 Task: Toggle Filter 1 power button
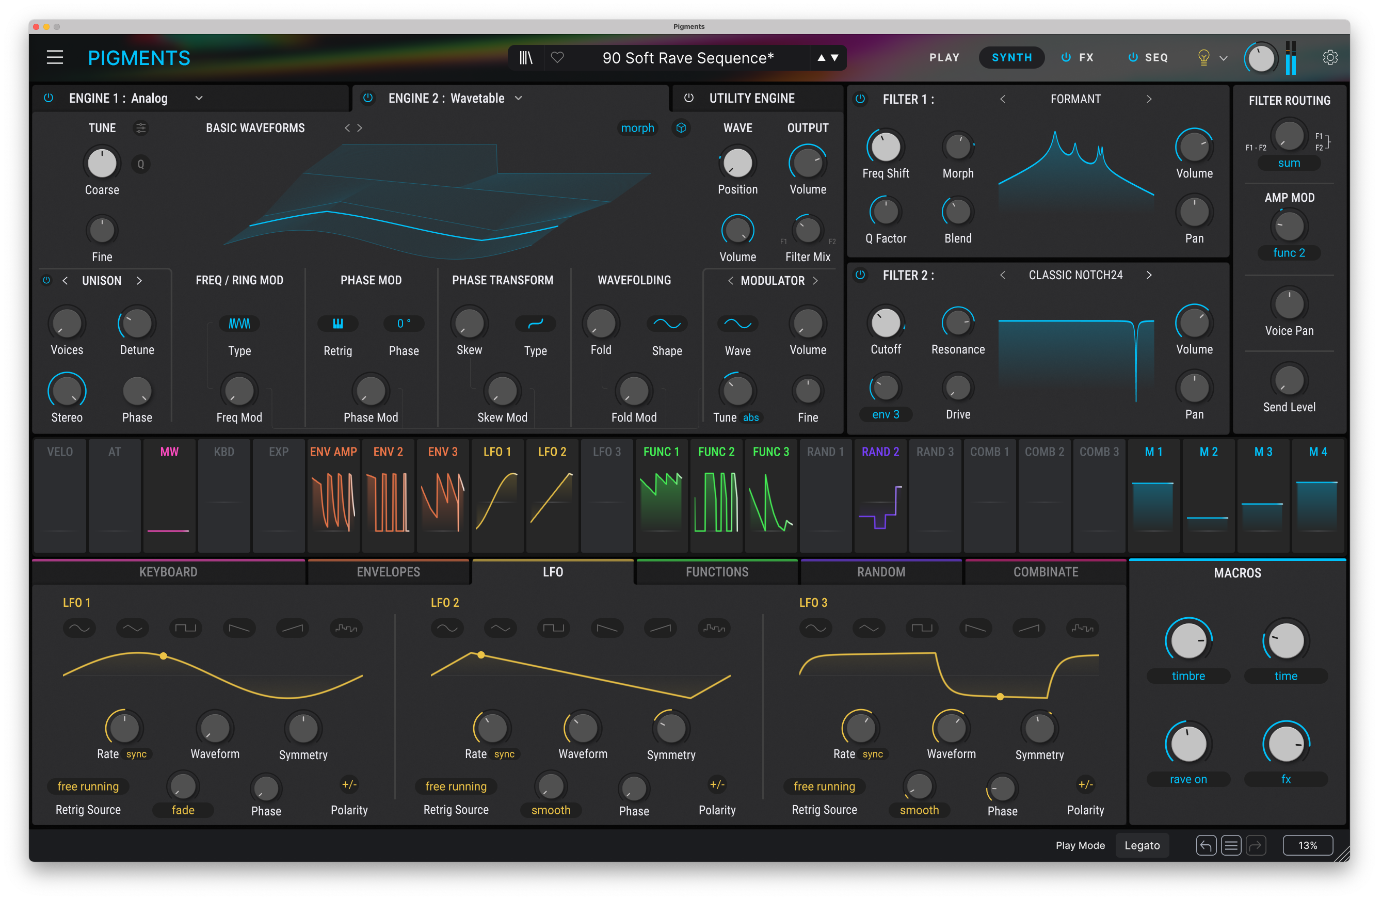pyautogui.click(x=860, y=99)
